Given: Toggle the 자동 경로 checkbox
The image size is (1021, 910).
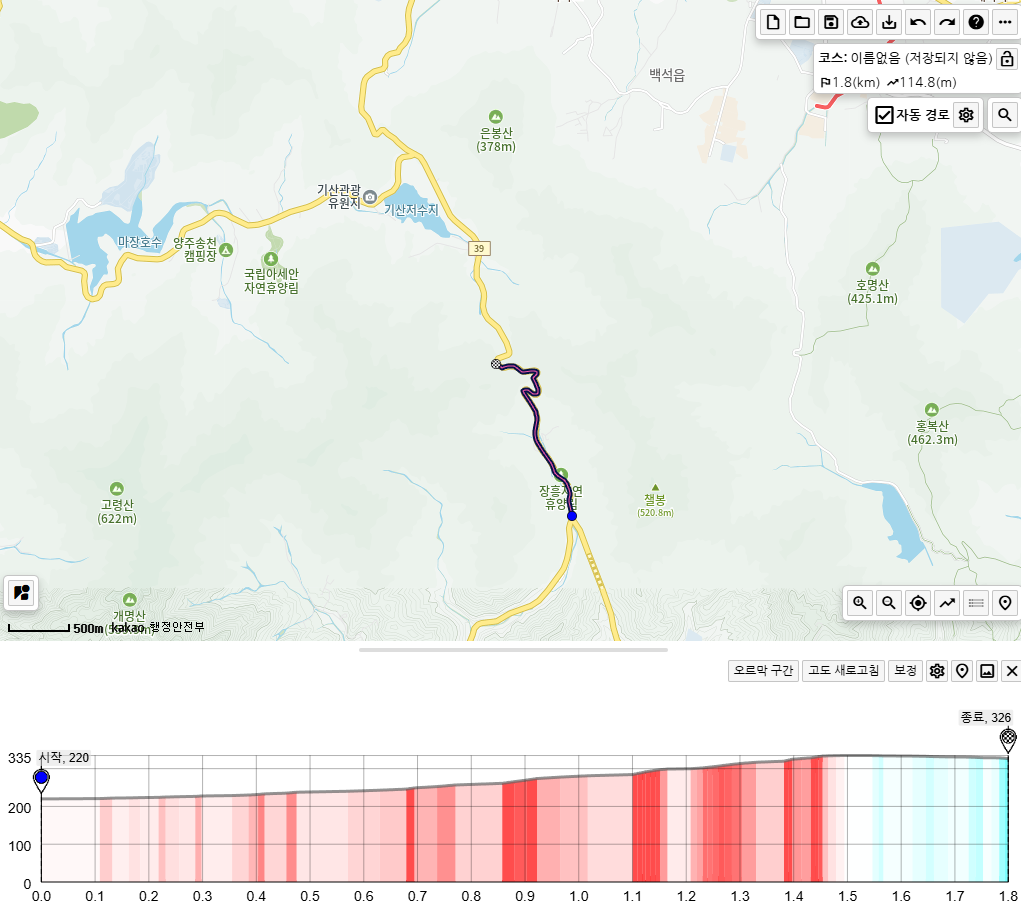Looking at the screenshot, I should point(884,115).
